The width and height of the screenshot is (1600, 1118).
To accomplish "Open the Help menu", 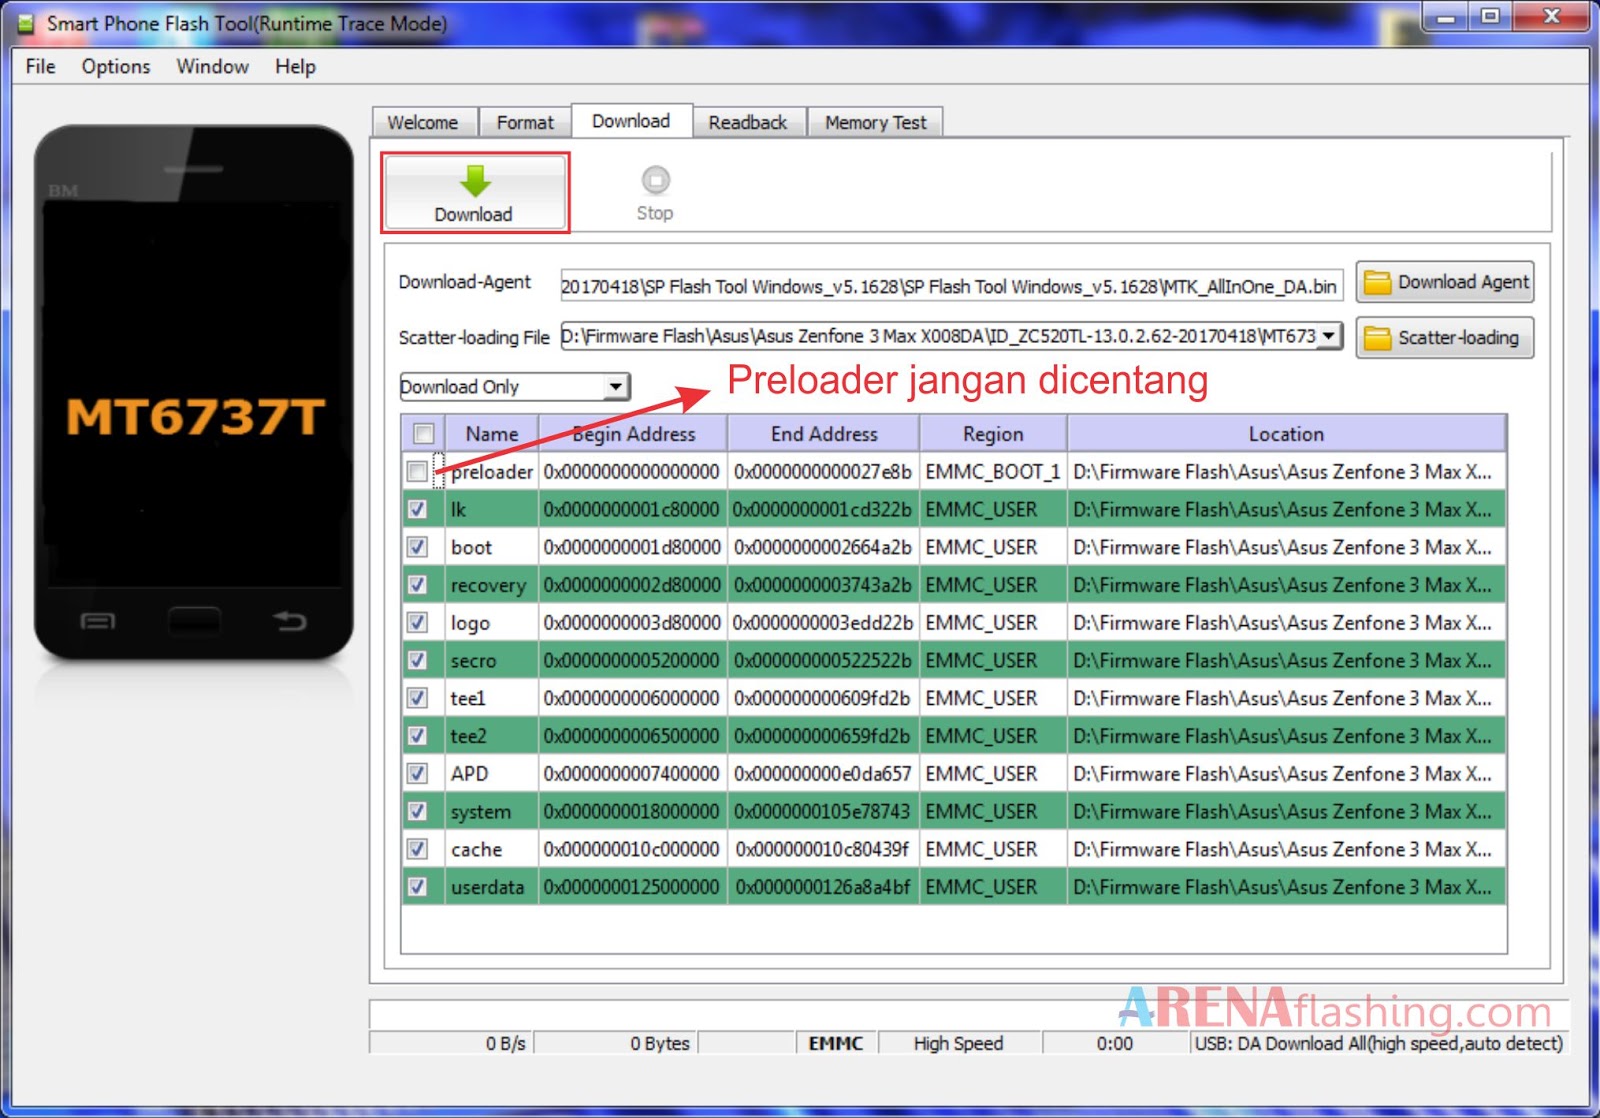I will tap(293, 66).
